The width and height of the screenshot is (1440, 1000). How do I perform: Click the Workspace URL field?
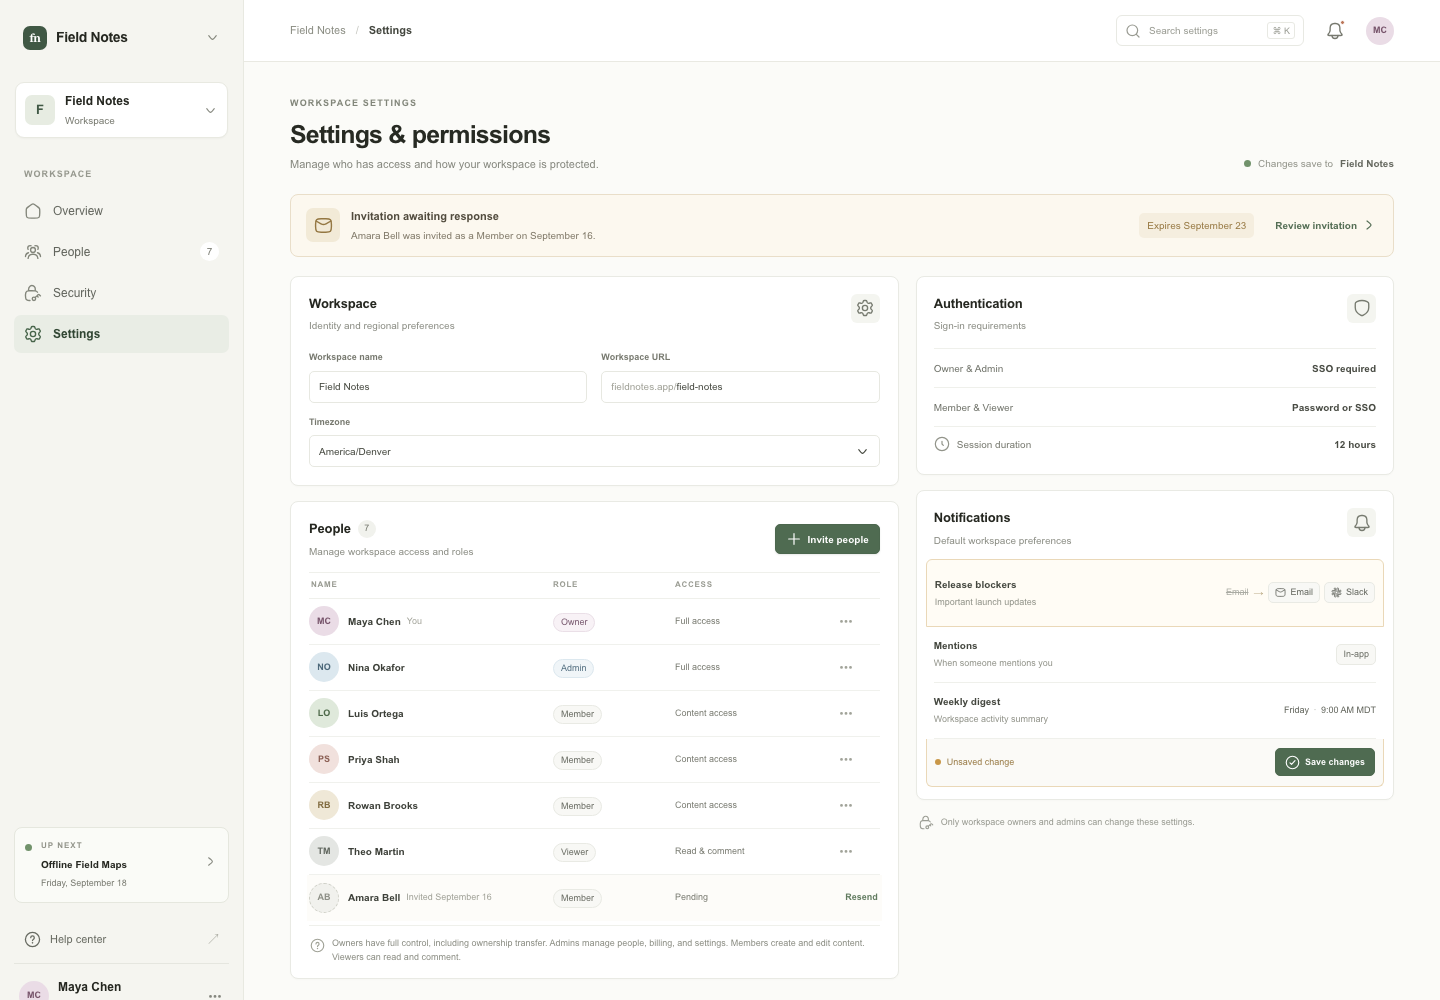[740, 387]
